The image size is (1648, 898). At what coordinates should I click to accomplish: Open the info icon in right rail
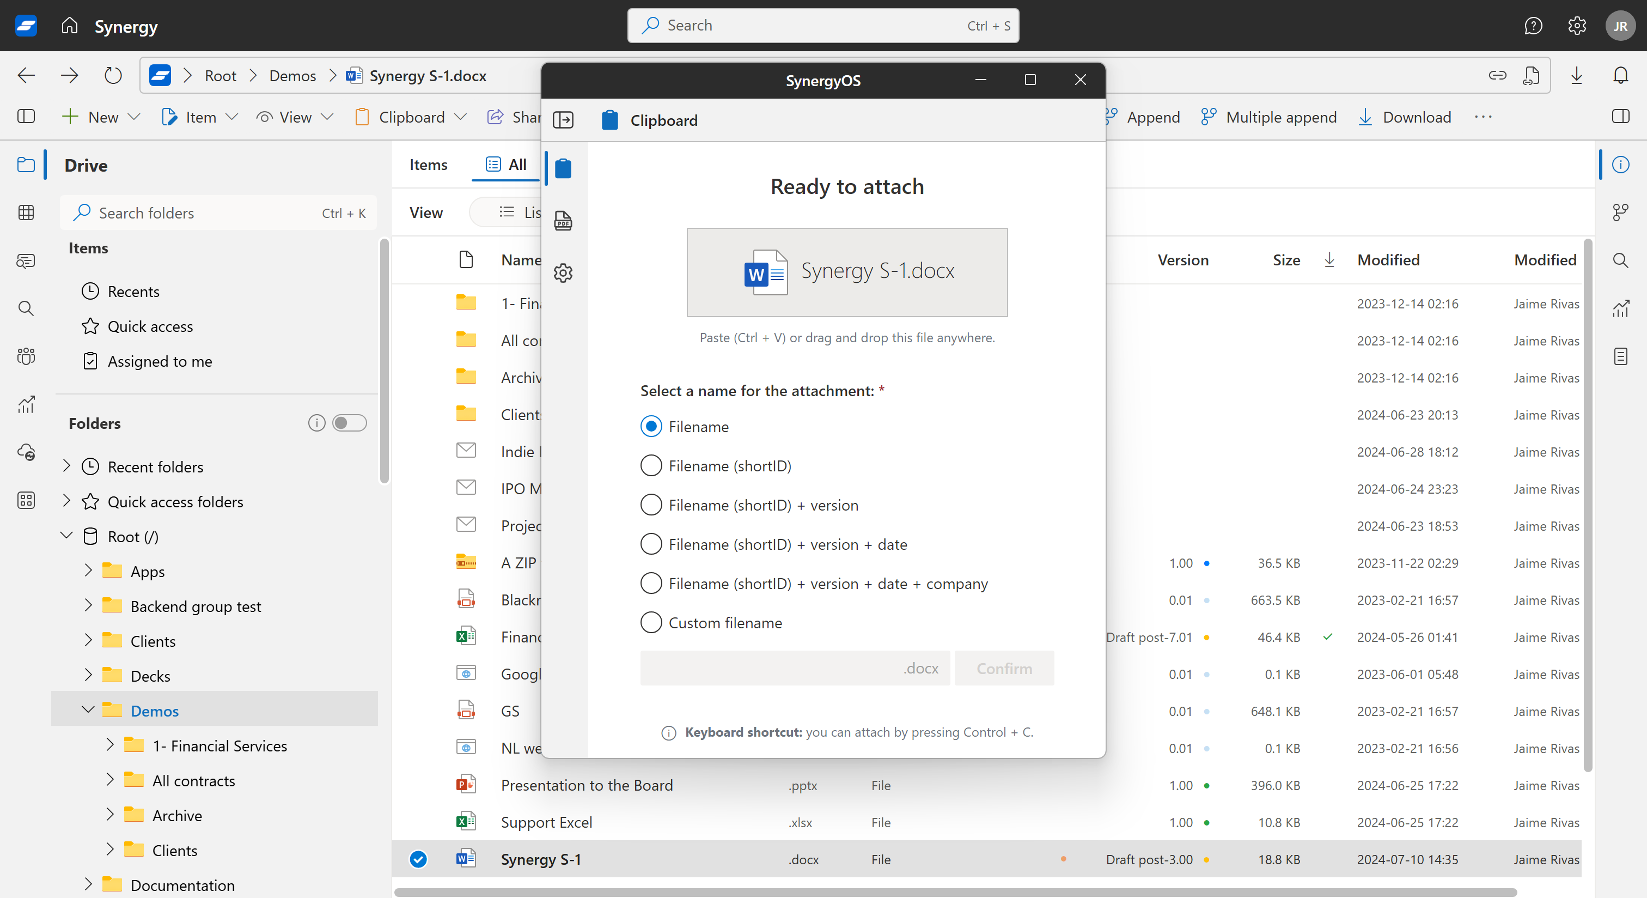(x=1621, y=165)
